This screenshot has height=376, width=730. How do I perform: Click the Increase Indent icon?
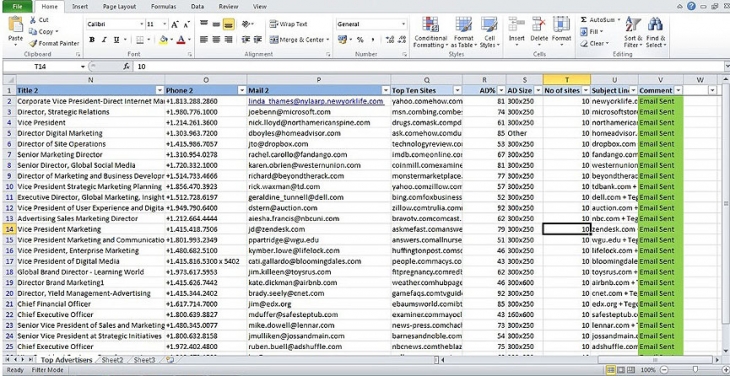257,40
